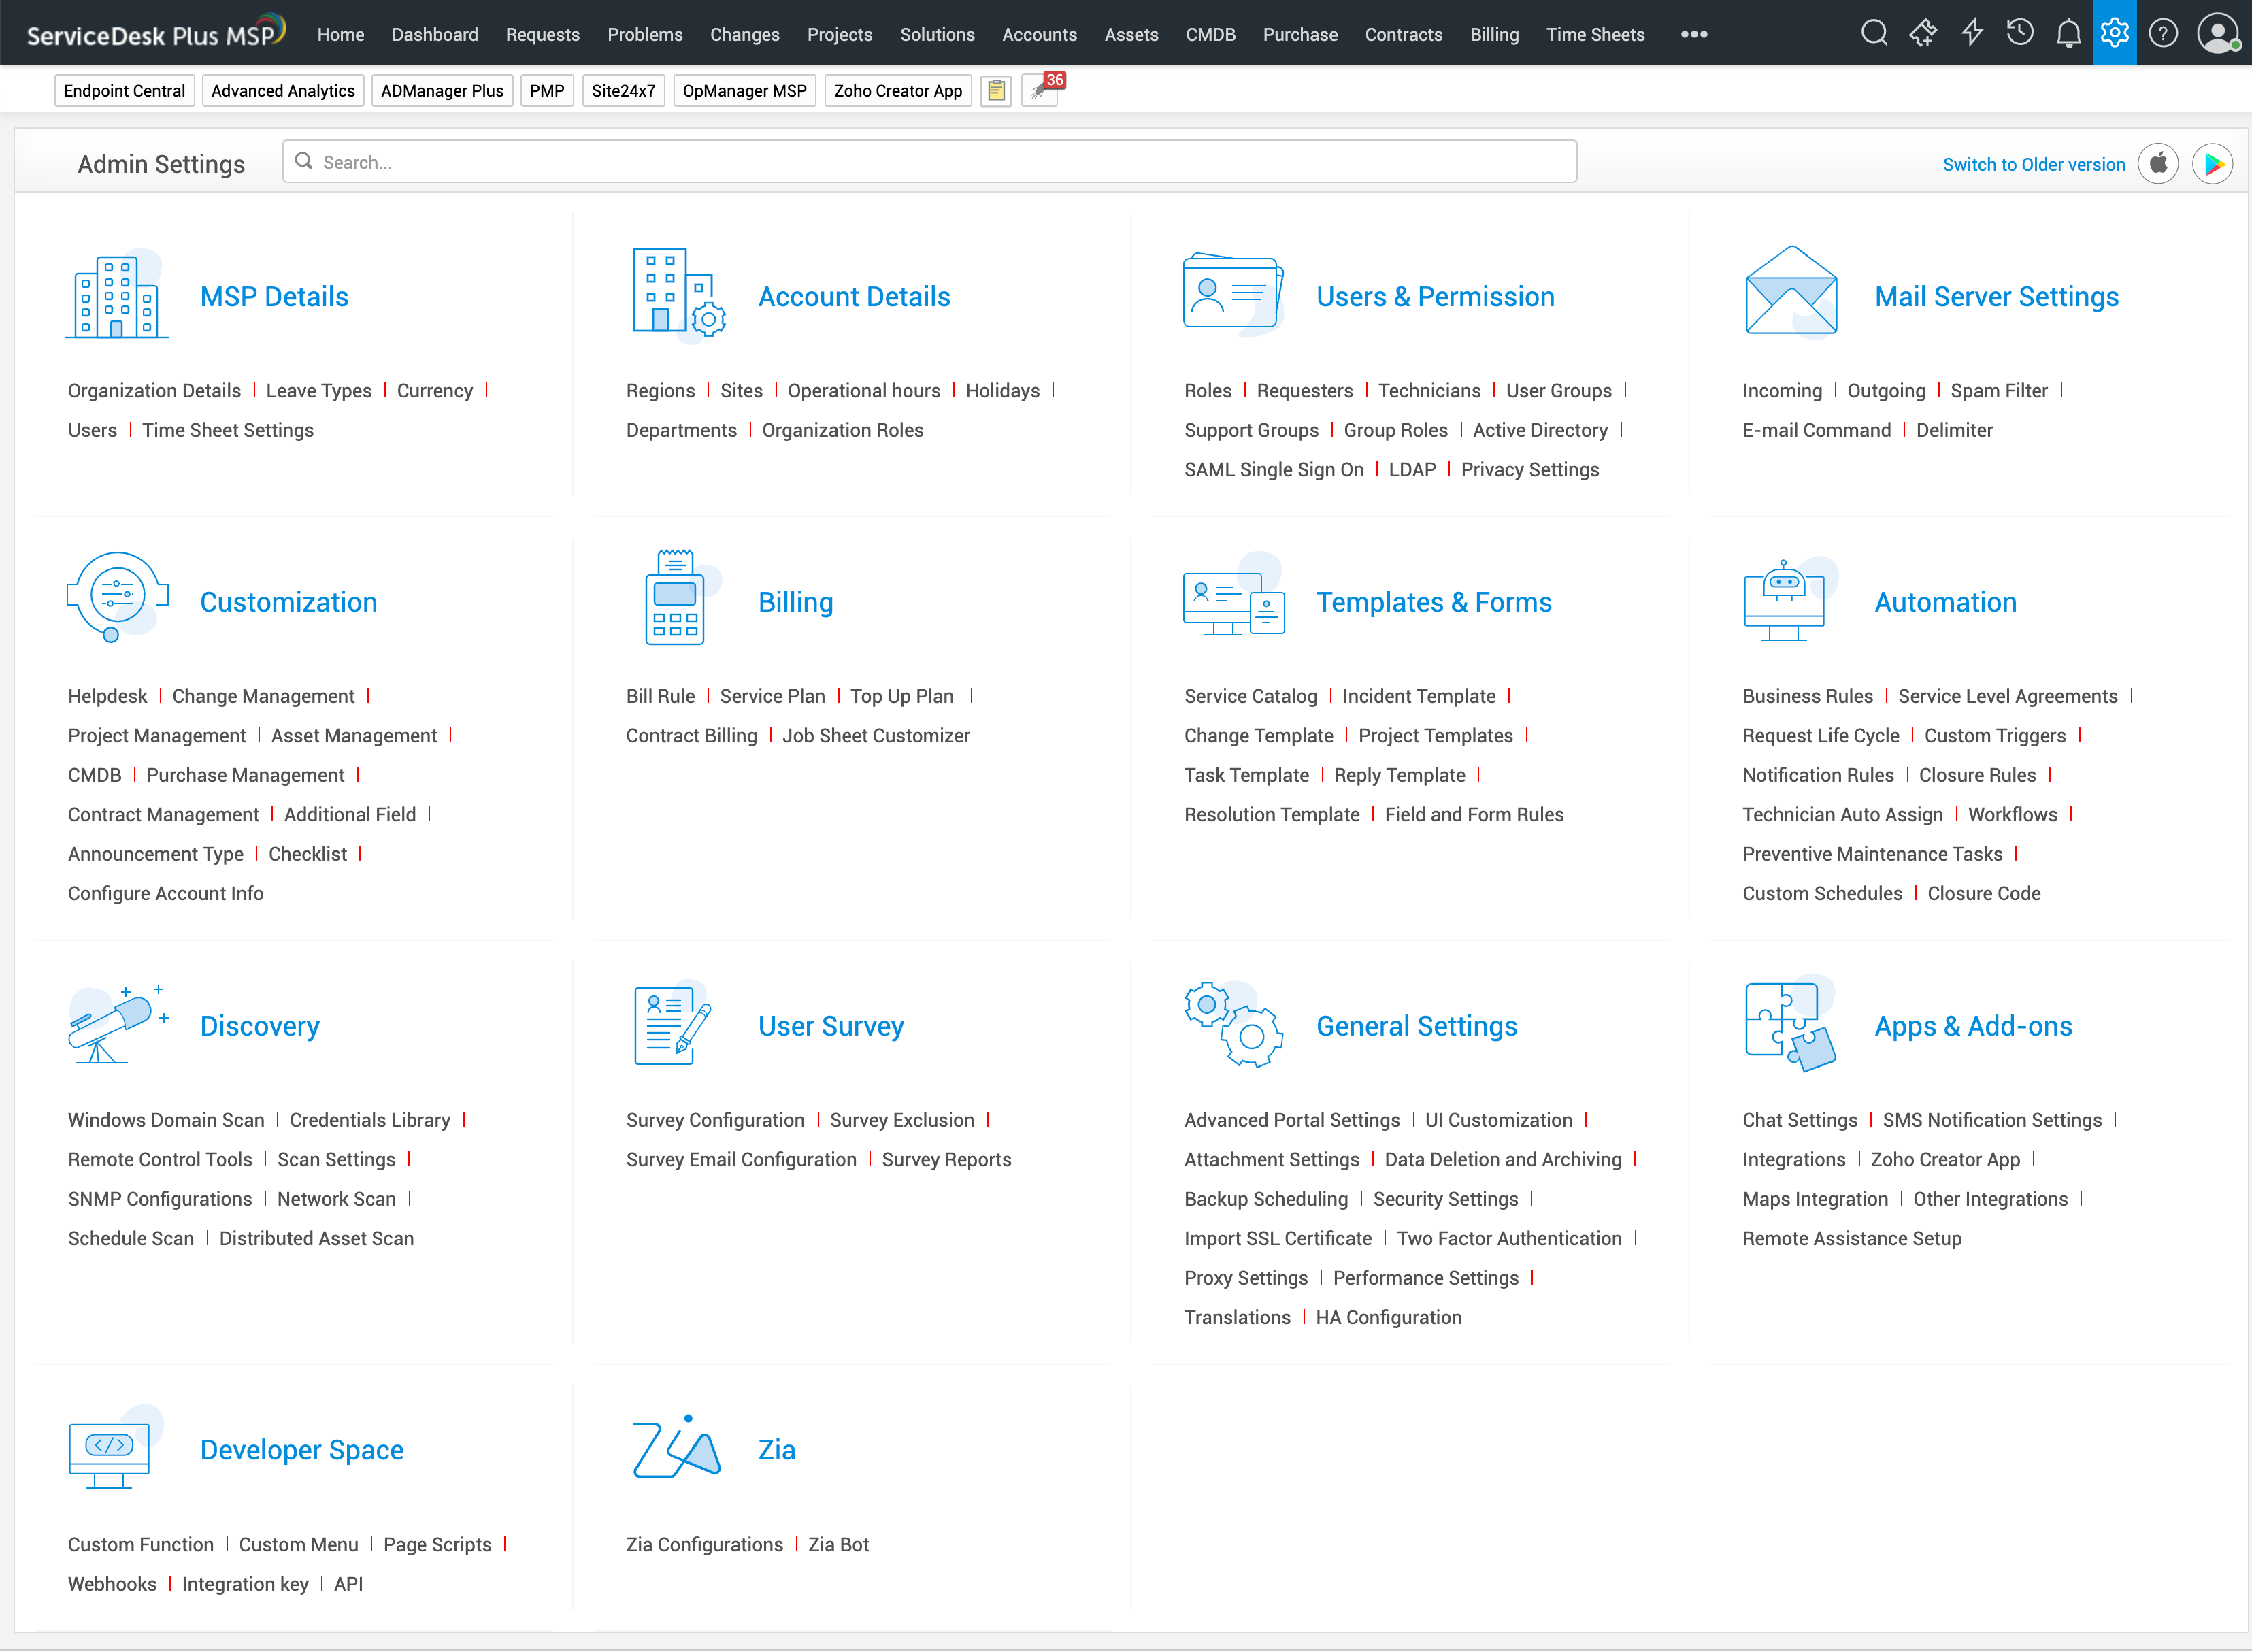Go to the Assets tab
Screen dimensions: 2252x1652
(x=1131, y=34)
